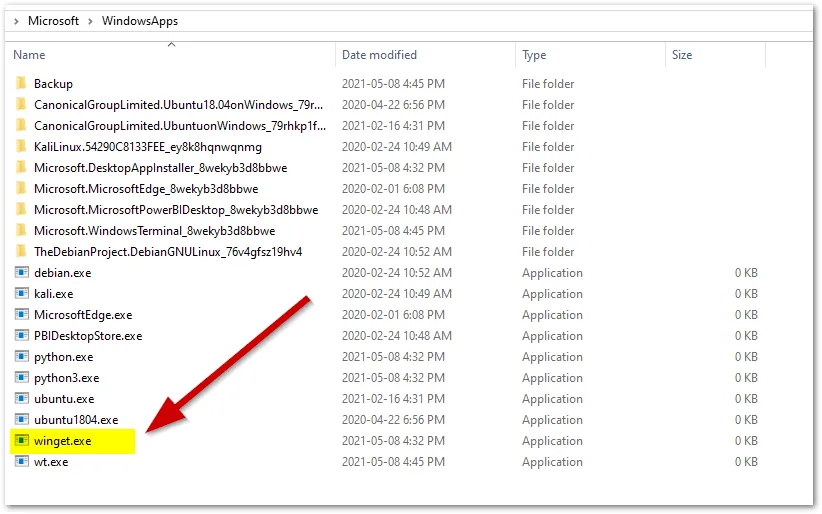
Task: Click the Application type for winget.exe
Action: [552, 441]
